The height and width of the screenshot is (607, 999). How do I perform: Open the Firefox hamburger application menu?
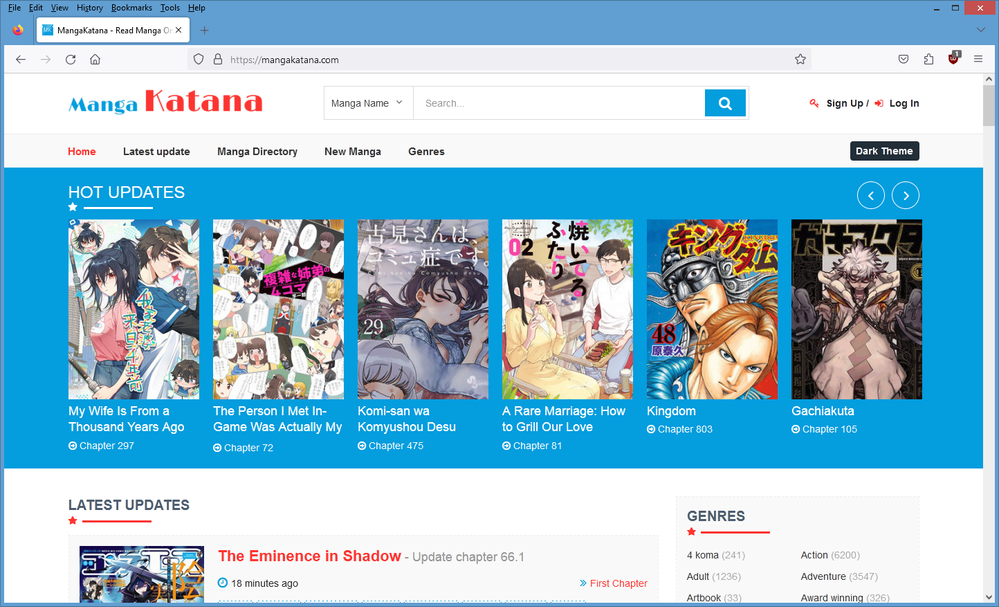978,59
